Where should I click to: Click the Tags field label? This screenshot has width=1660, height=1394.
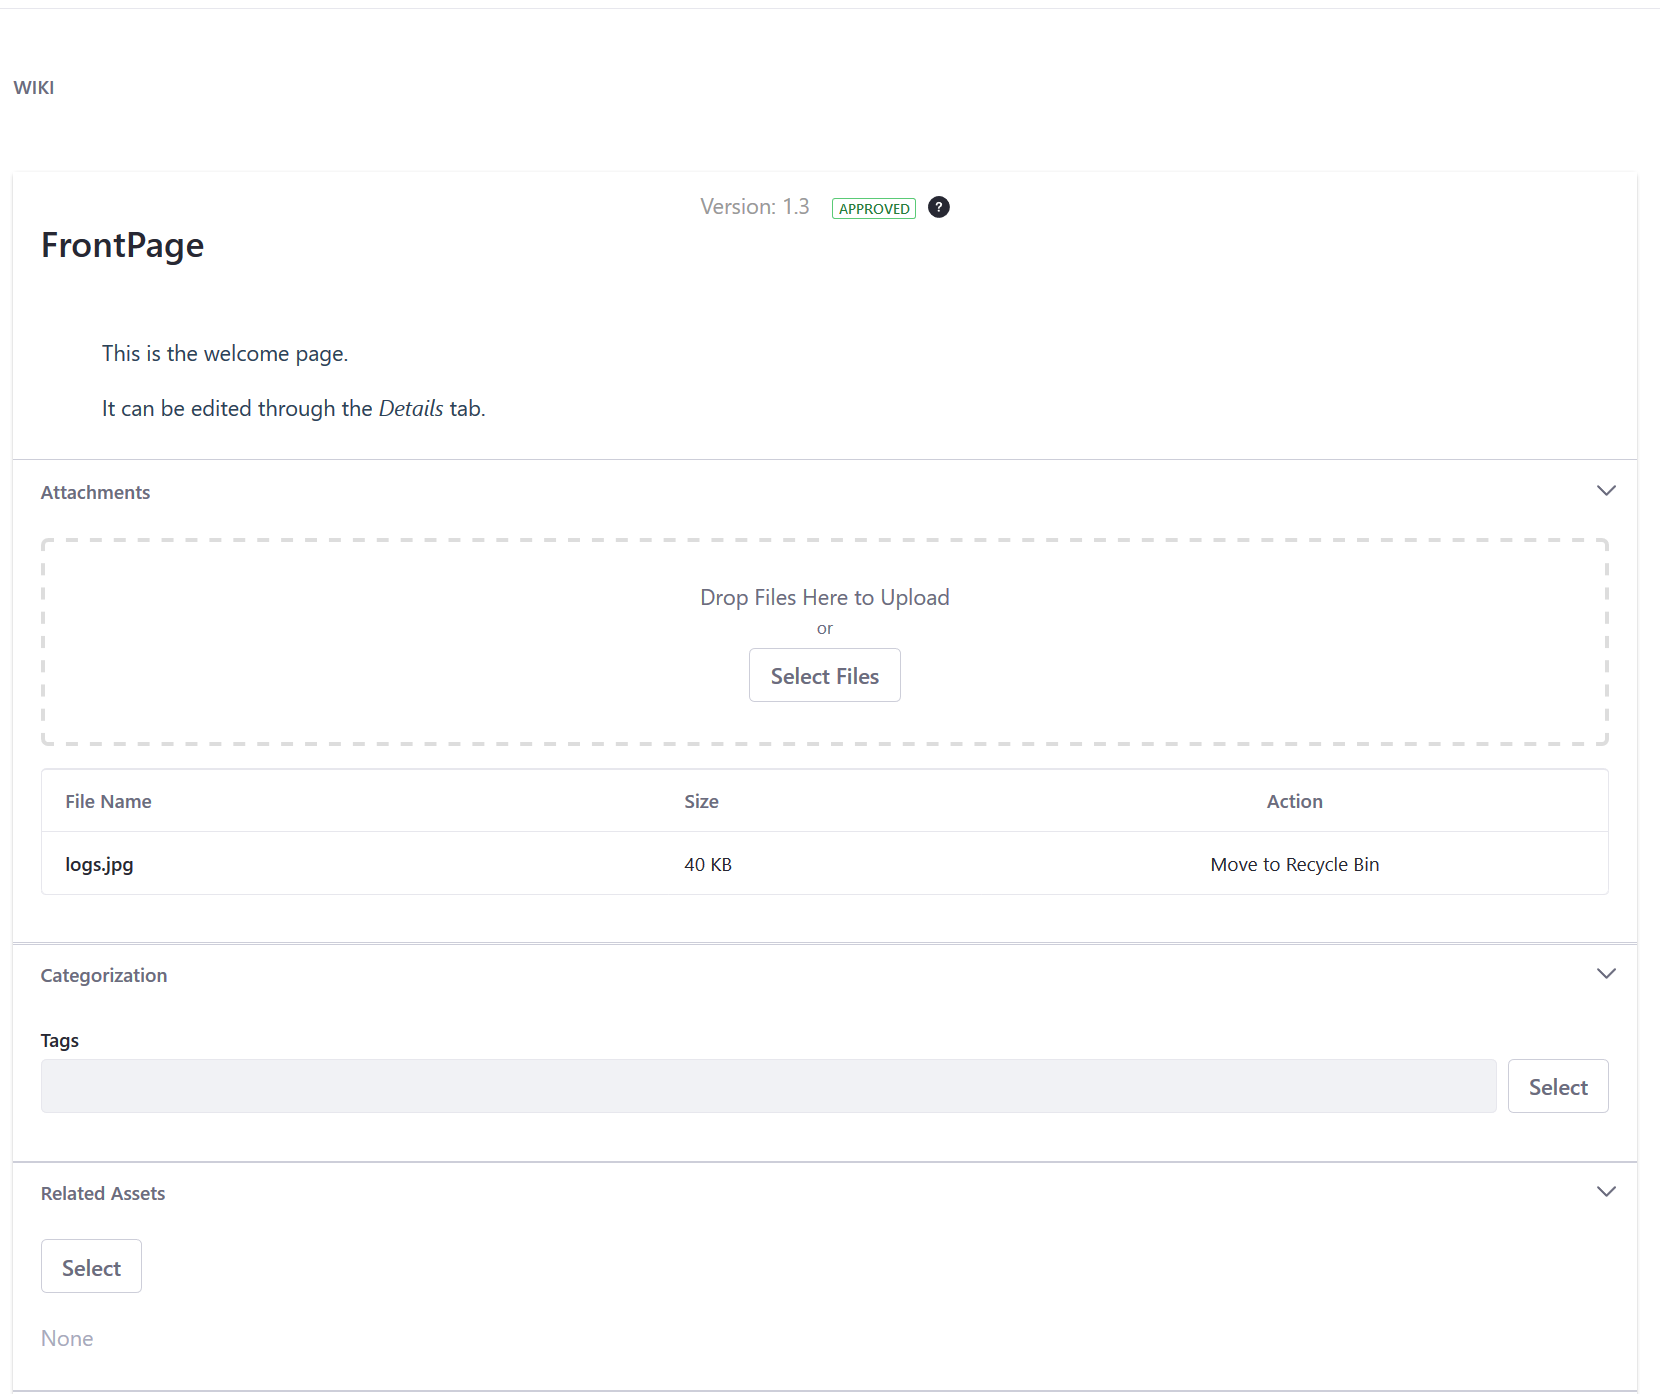point(59,1040)
